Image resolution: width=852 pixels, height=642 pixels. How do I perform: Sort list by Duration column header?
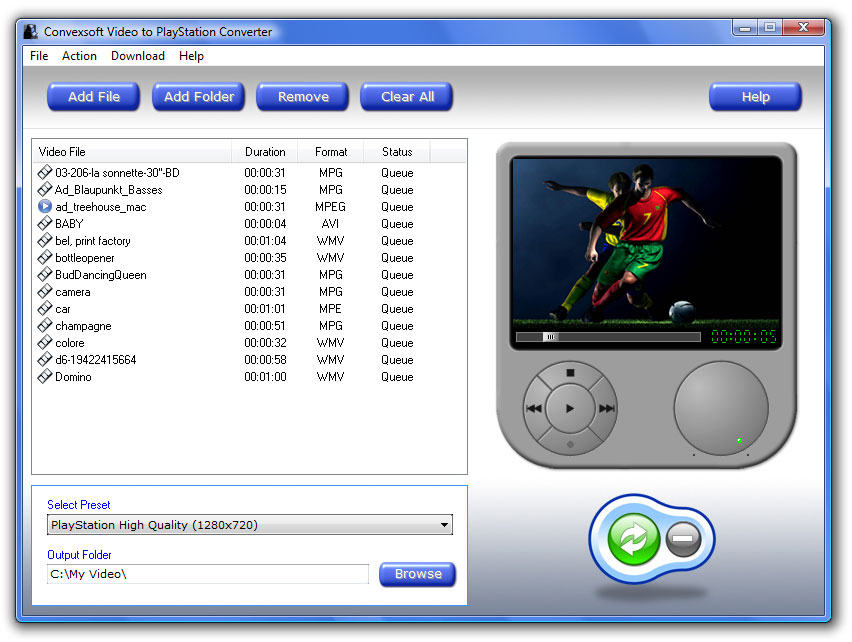[x=265, y=152]
